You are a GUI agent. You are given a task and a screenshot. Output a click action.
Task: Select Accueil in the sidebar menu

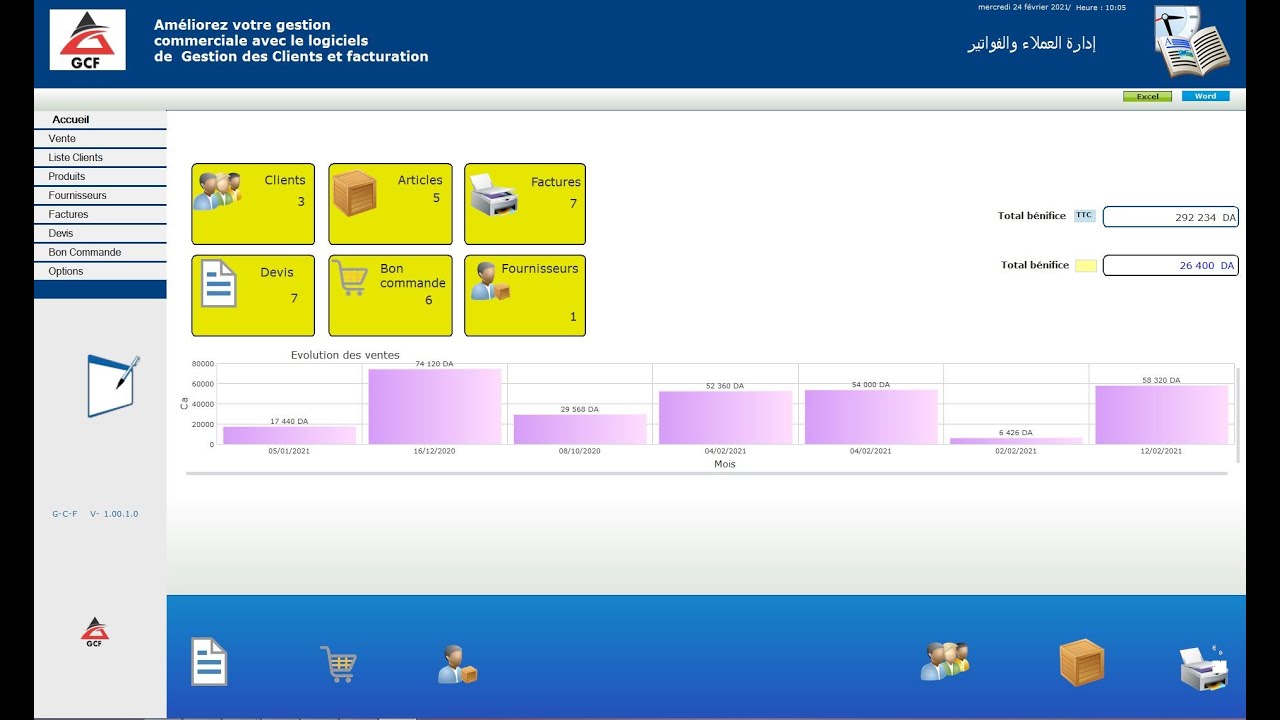tap(100, 120)
